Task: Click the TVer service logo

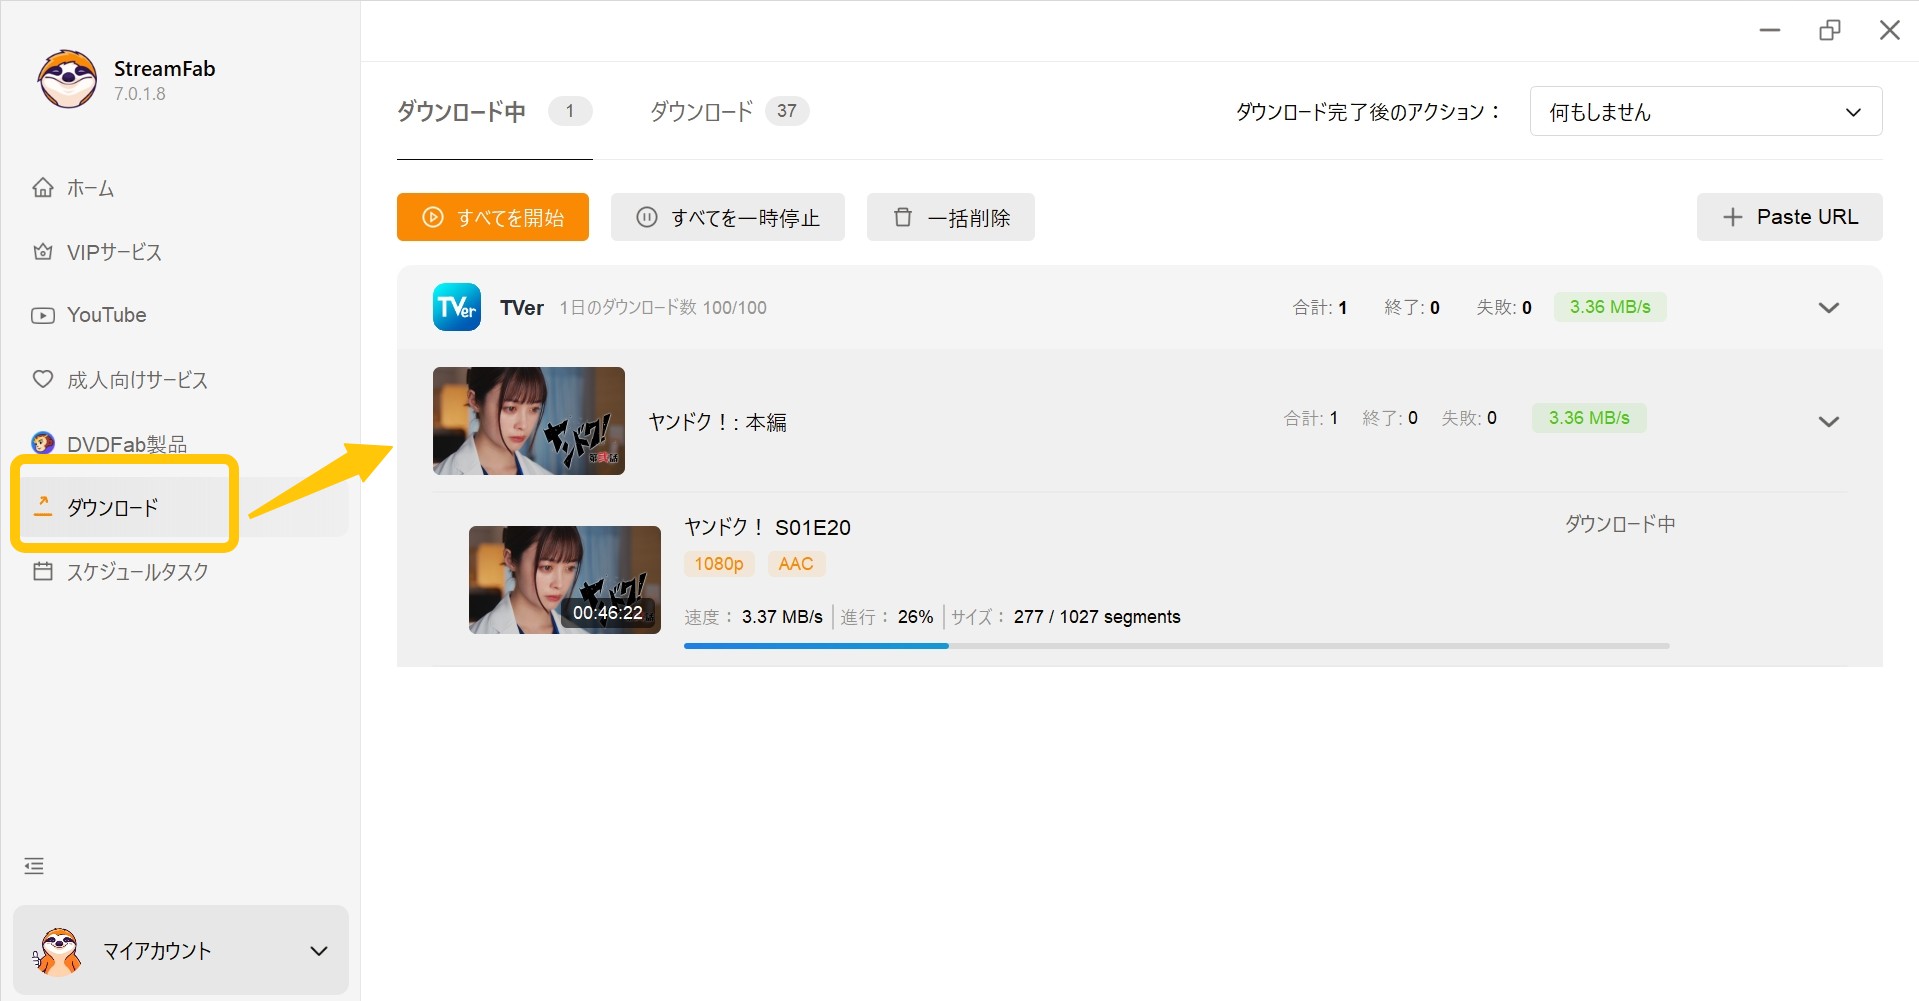Action: tap(456, 307)
